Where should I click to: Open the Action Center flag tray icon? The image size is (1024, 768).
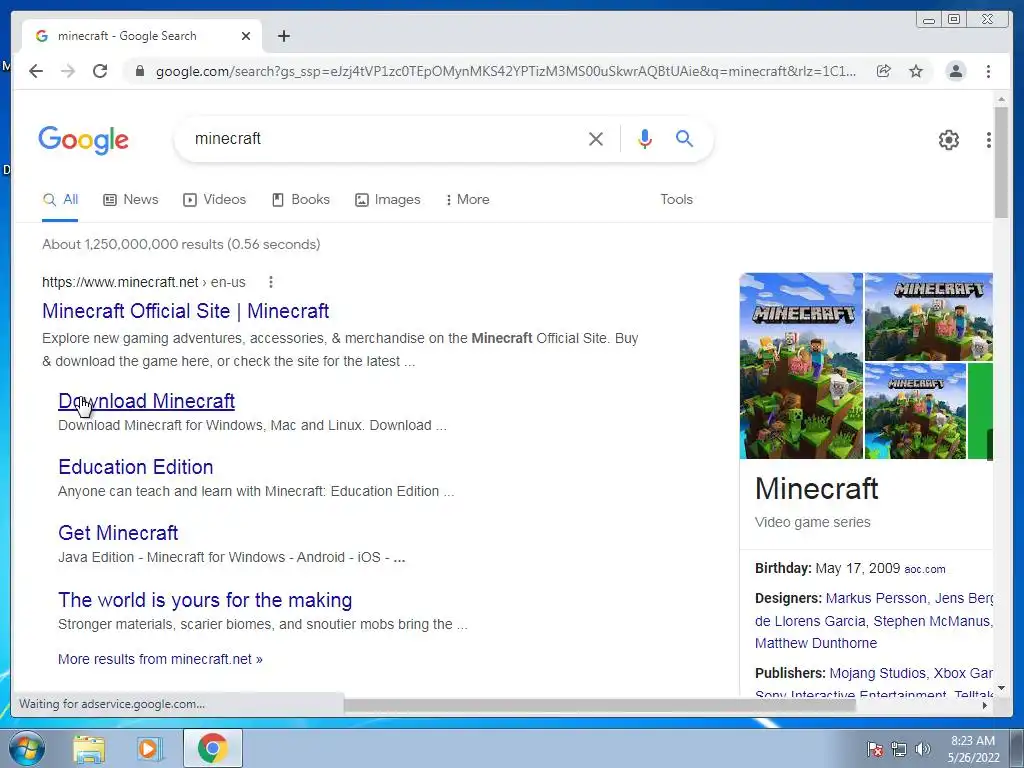point(875,749)
